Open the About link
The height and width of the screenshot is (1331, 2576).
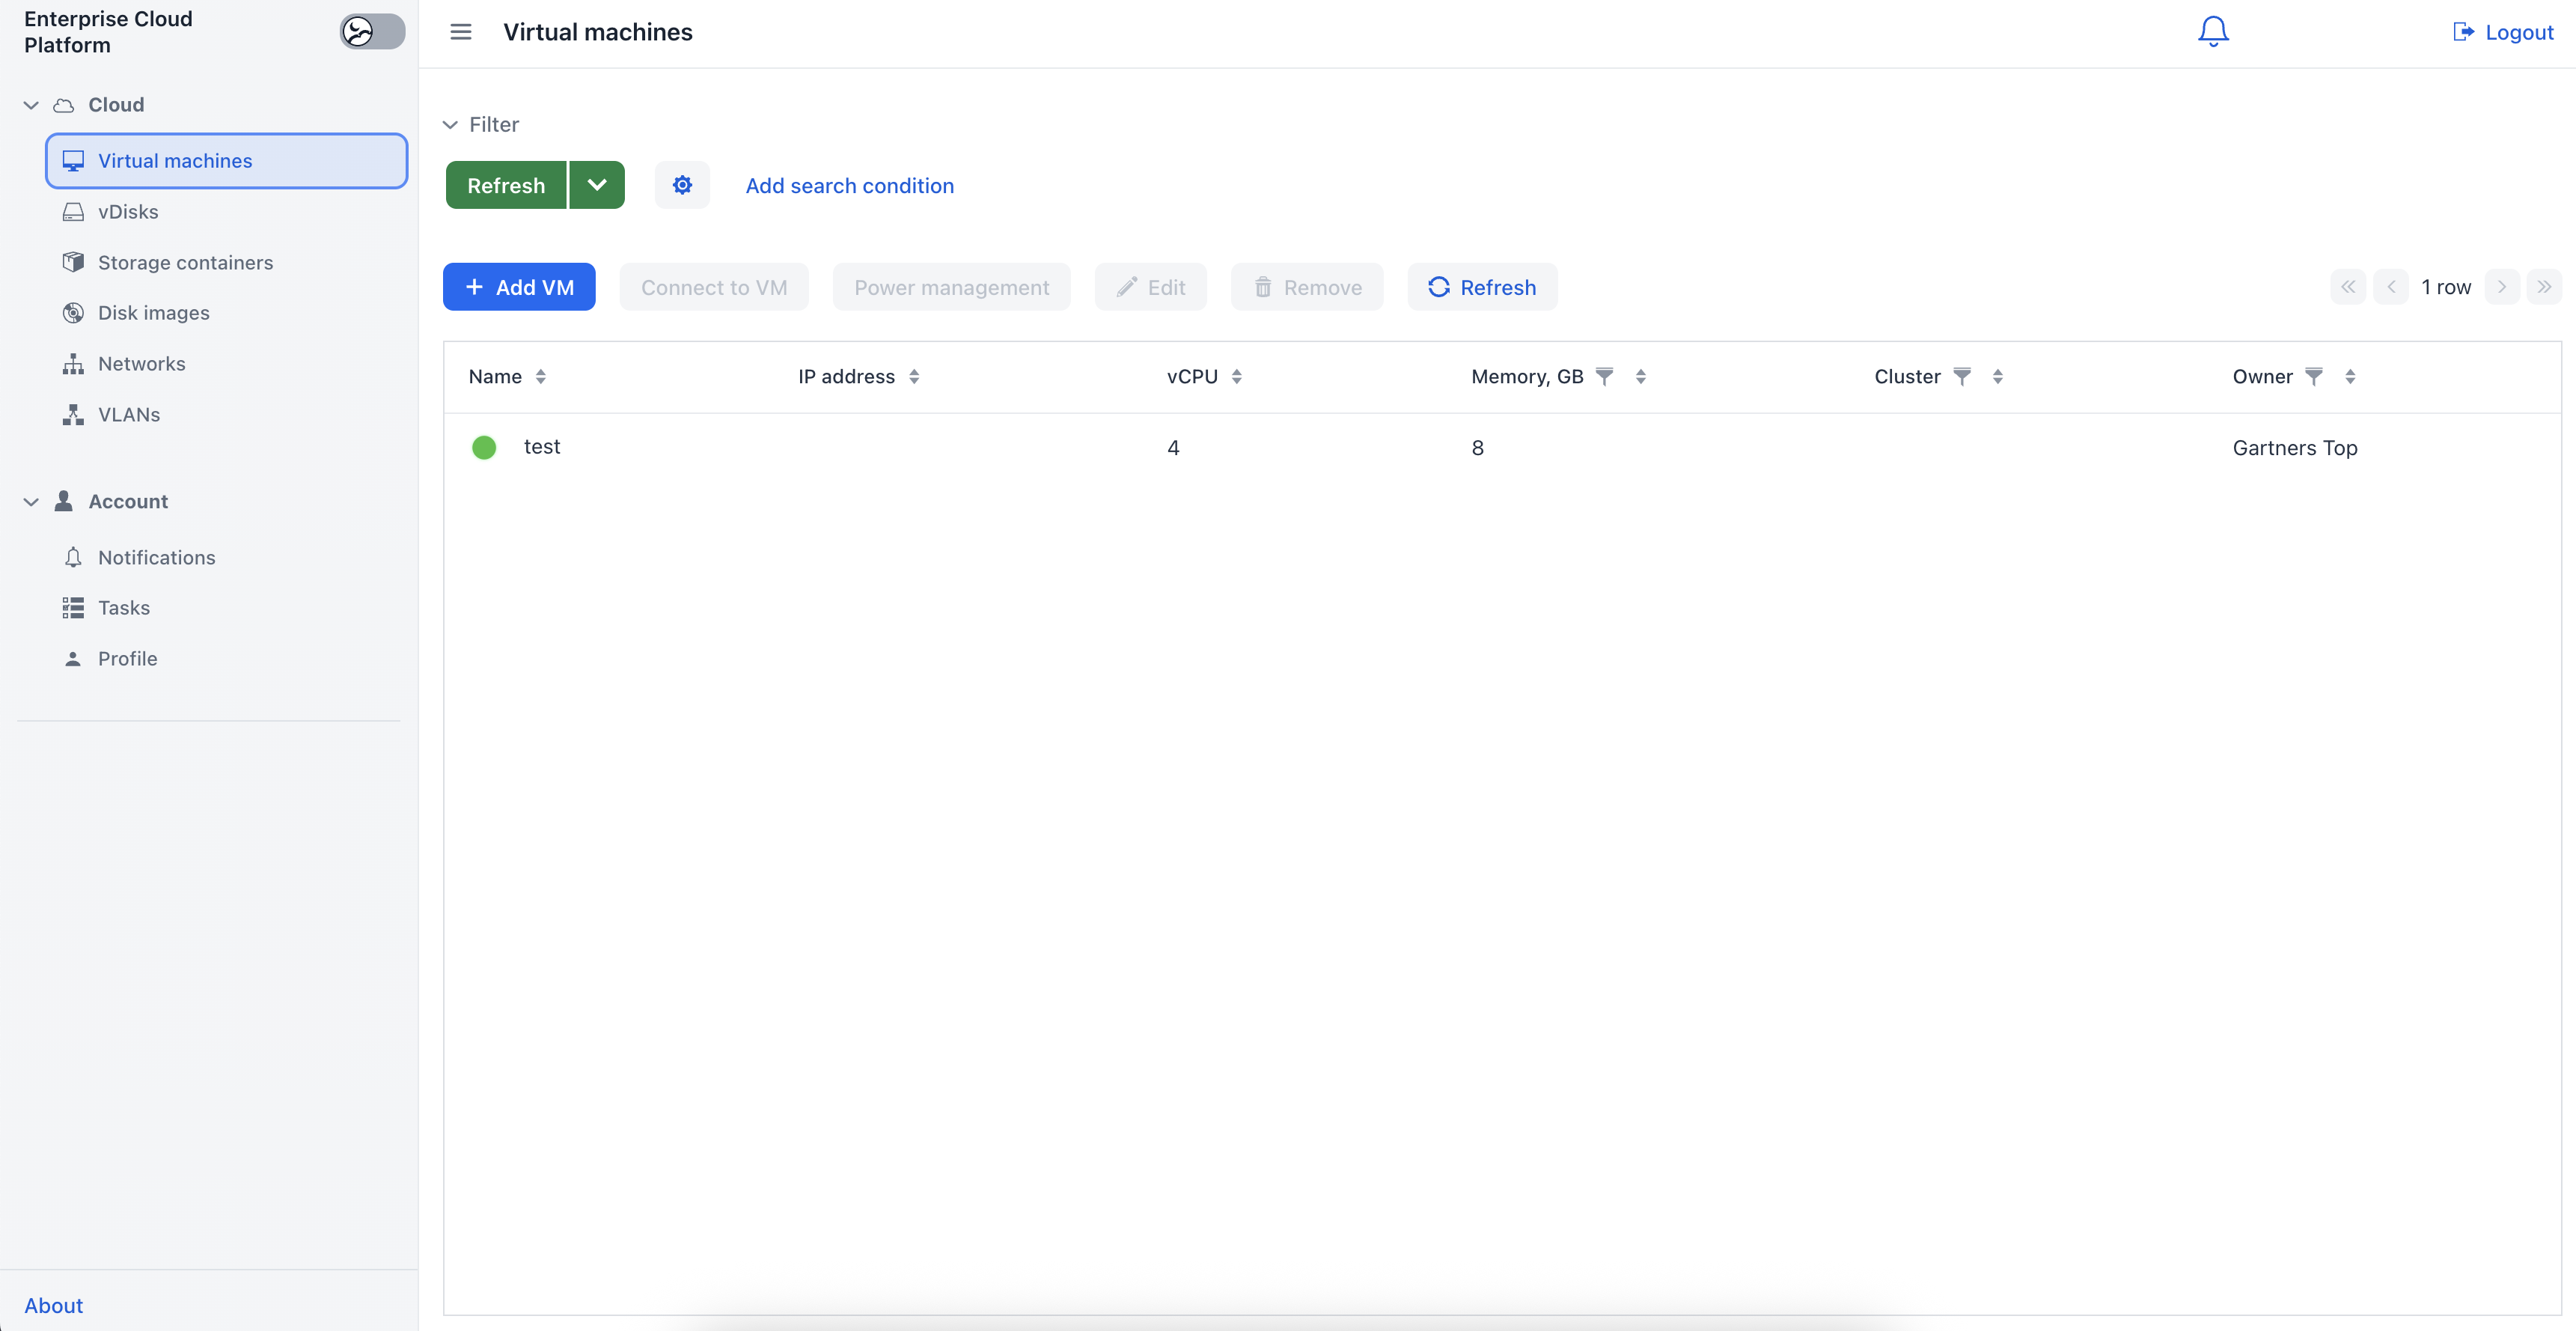click(54, 1304)
